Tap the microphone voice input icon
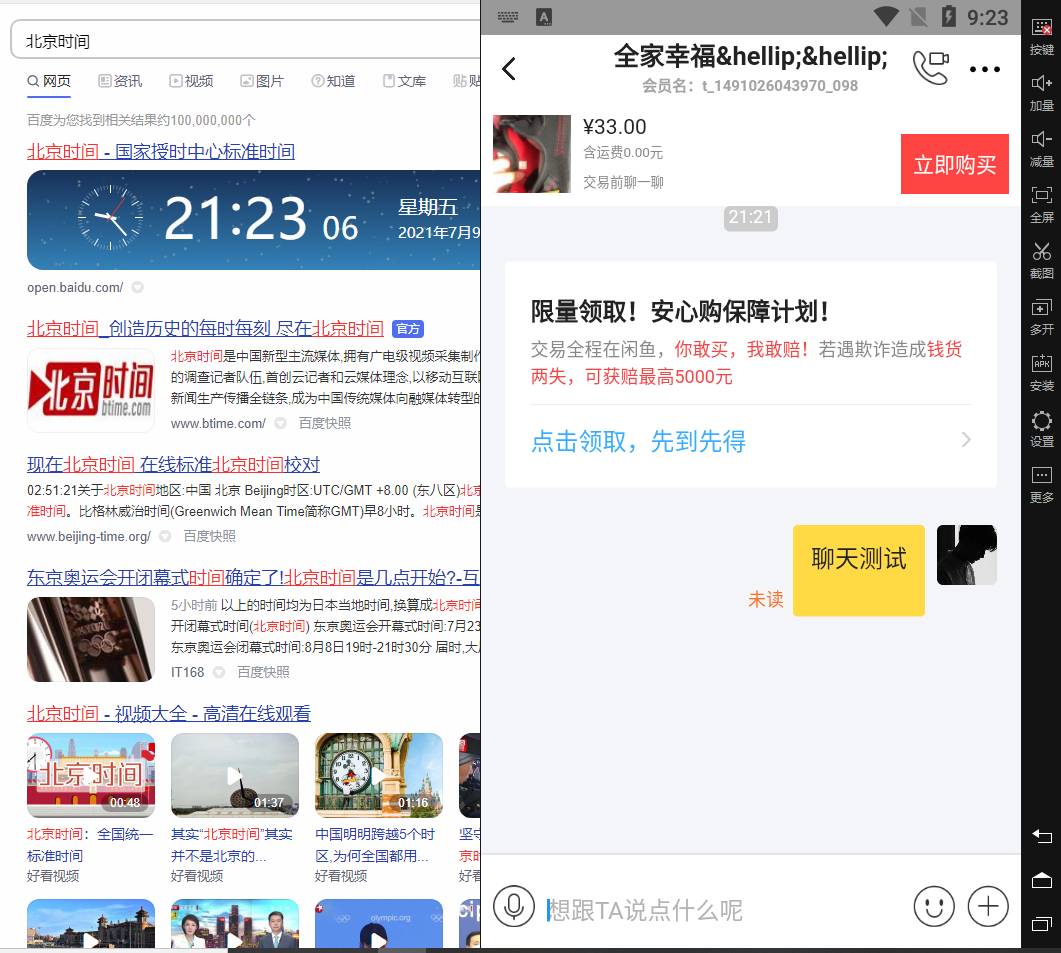 point(514,907)
